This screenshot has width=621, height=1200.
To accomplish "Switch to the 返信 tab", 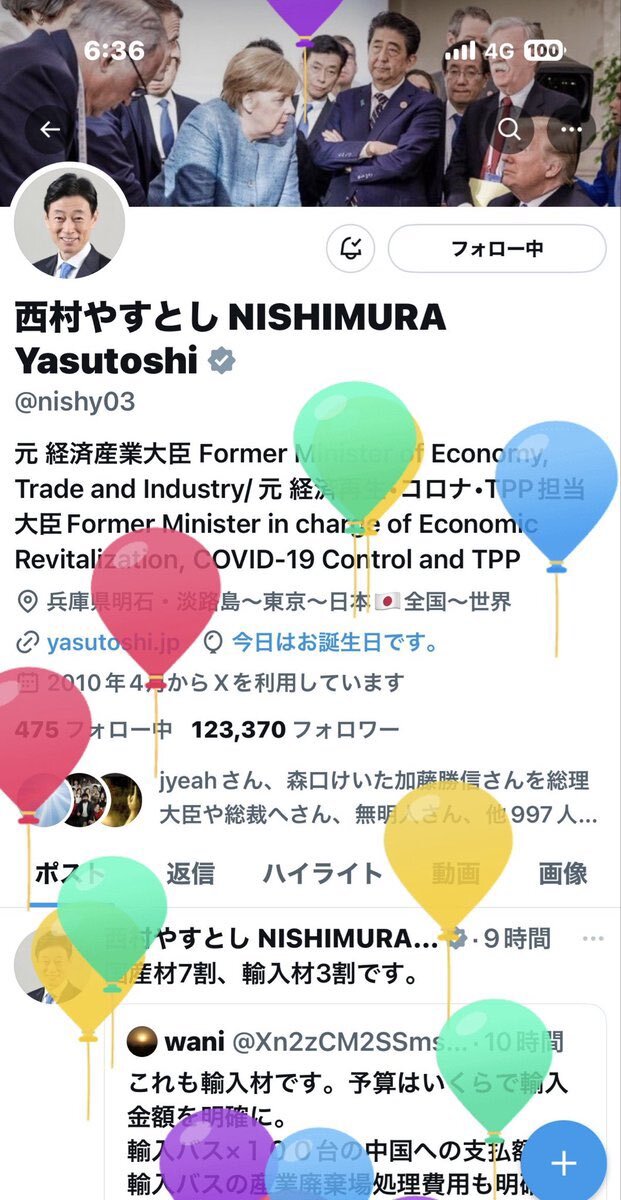I will coord(190,873).
